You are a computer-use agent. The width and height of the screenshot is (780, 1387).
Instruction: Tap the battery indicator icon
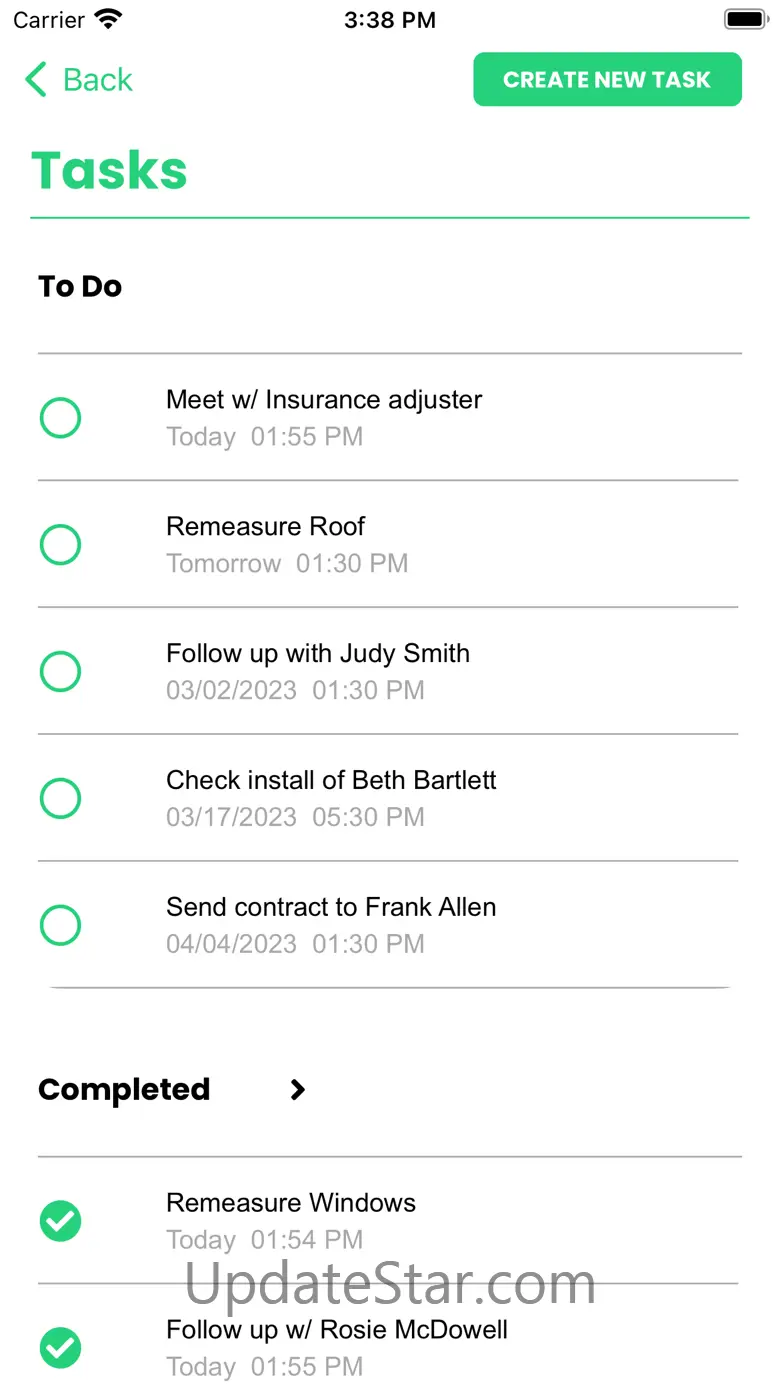(x=745, y=19)
